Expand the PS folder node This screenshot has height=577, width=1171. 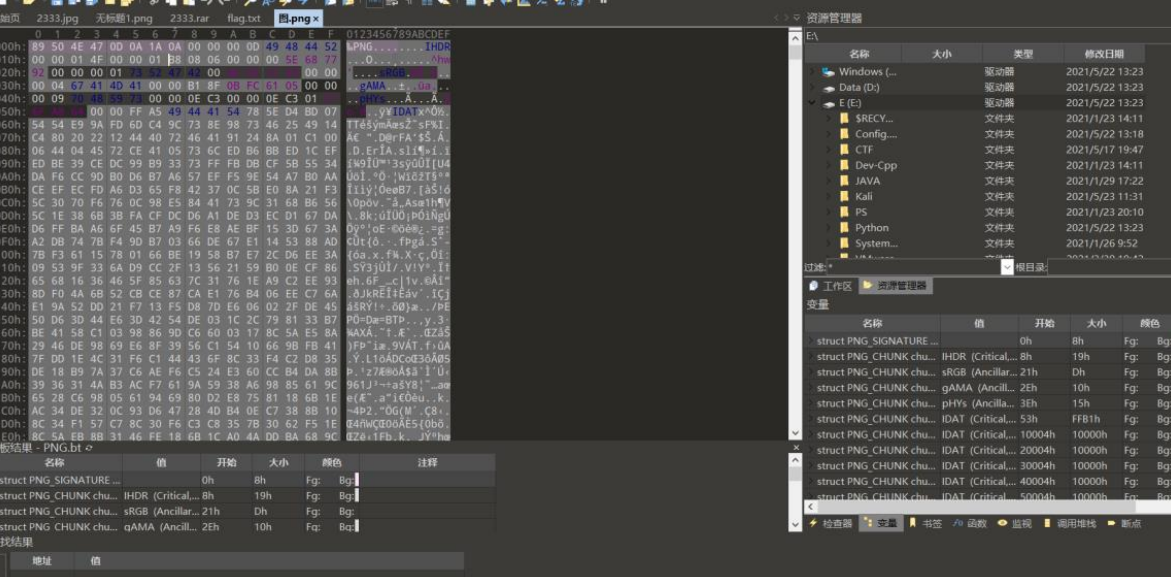pos(827,212)
